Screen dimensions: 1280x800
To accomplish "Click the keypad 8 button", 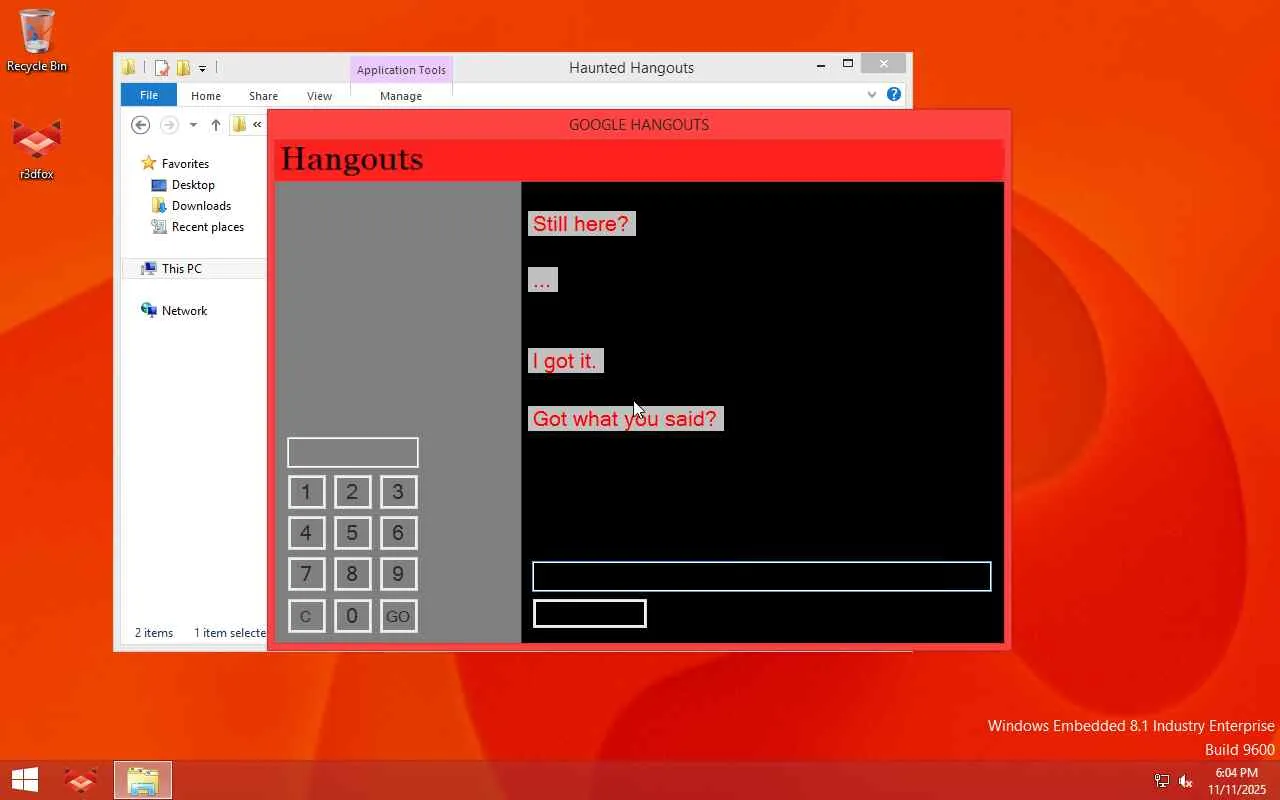I will (x=352, y=574).
